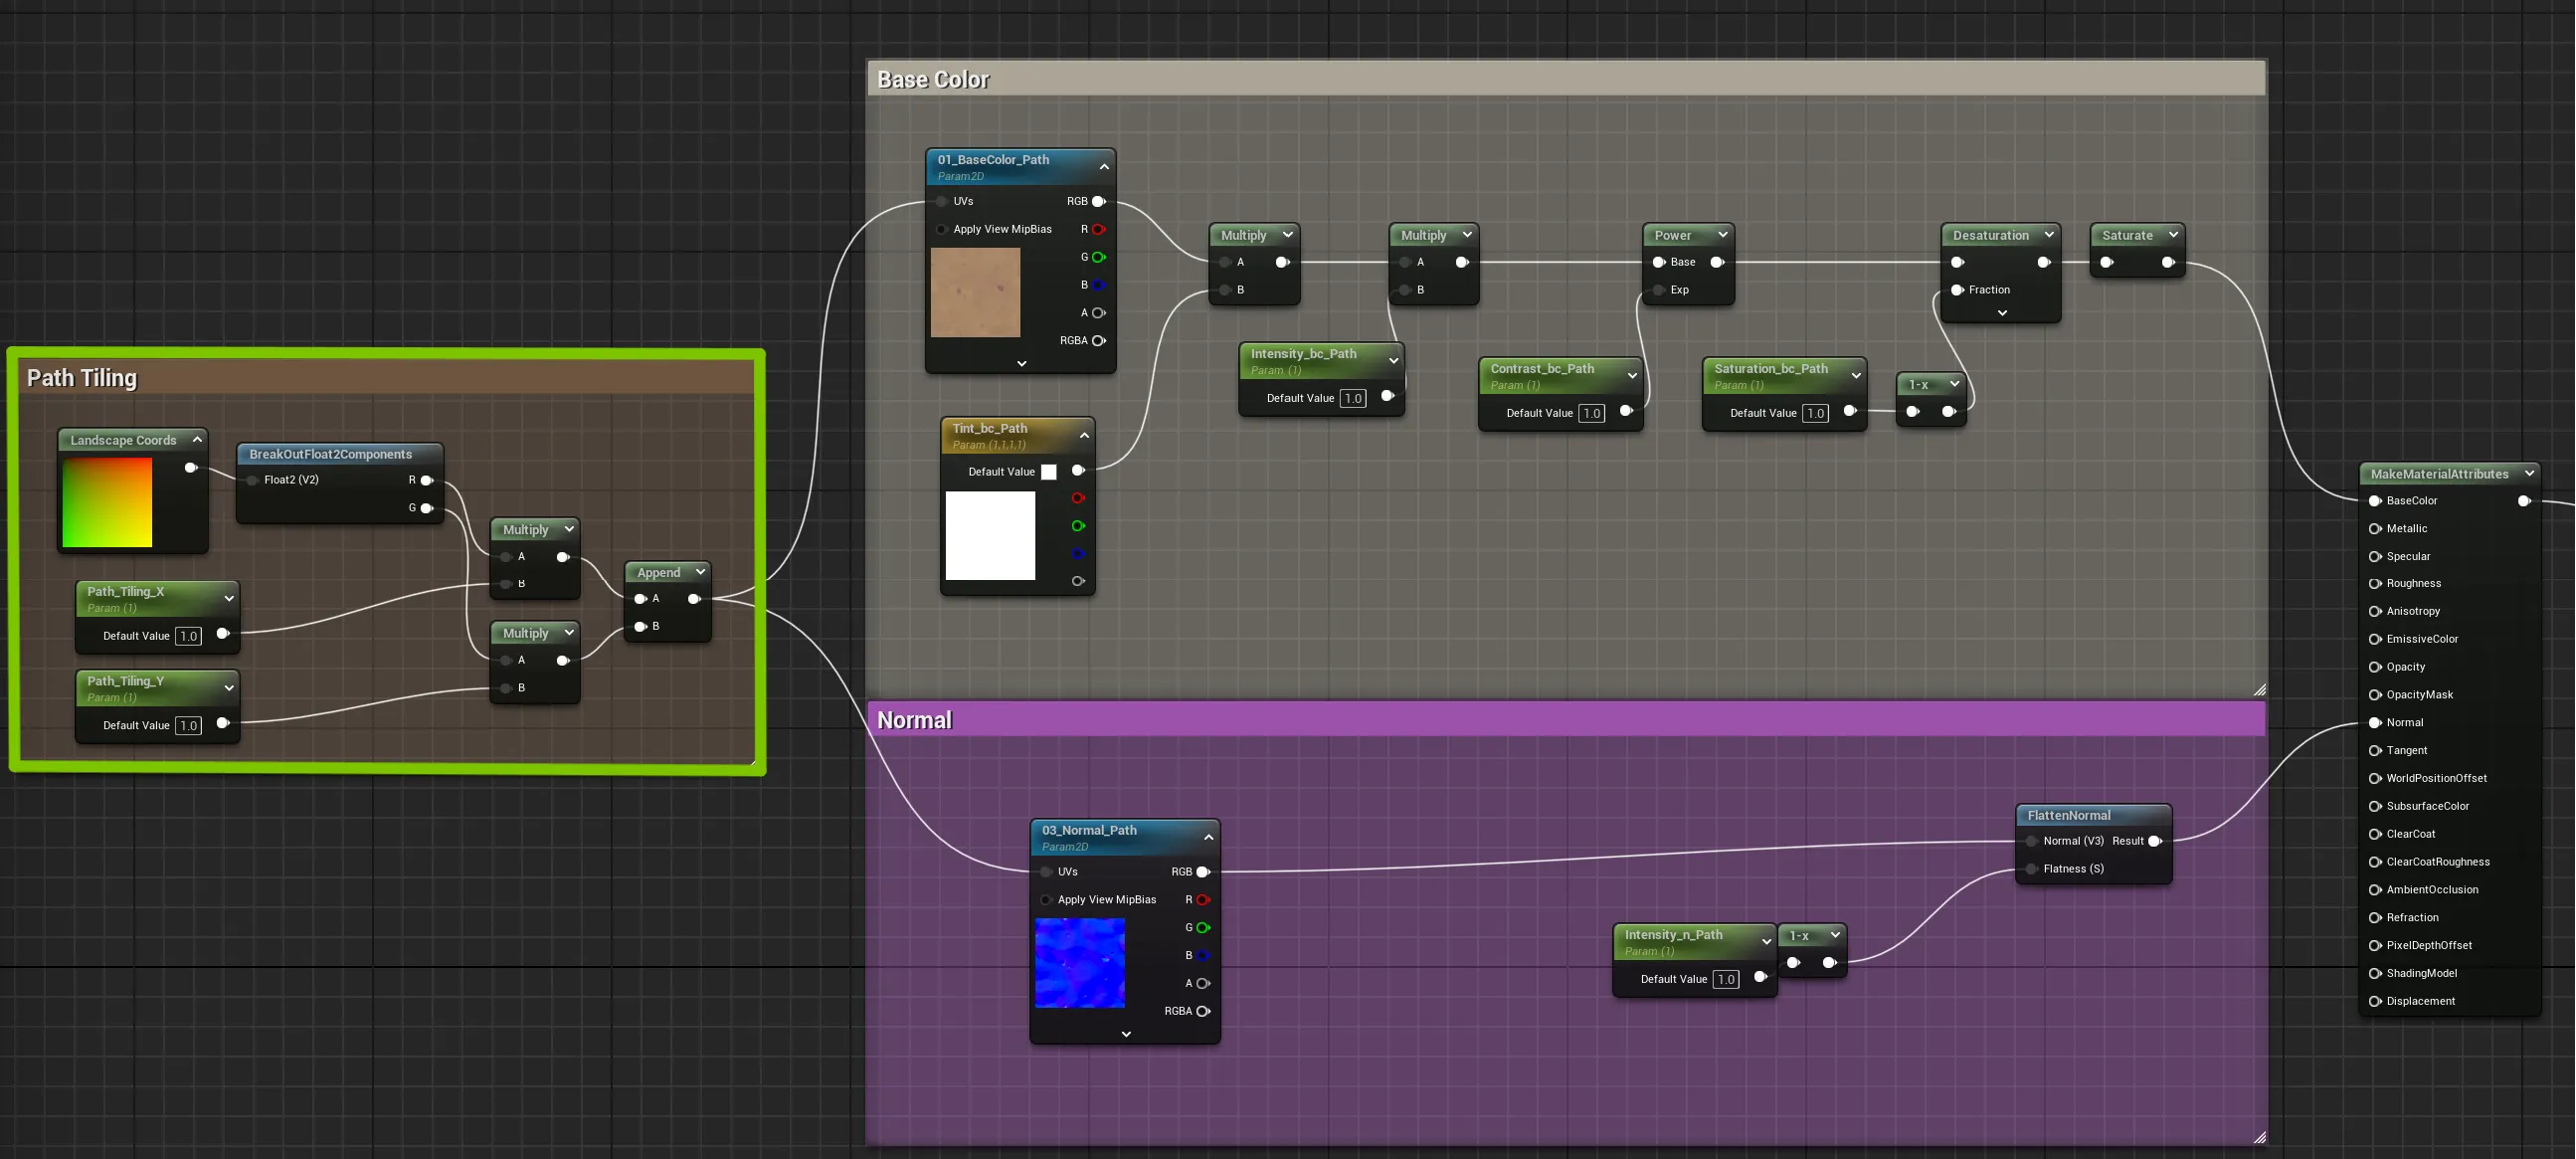2576x1159 pixels.
Task: Select the Base Color comment box title
Action: (933, 80)
